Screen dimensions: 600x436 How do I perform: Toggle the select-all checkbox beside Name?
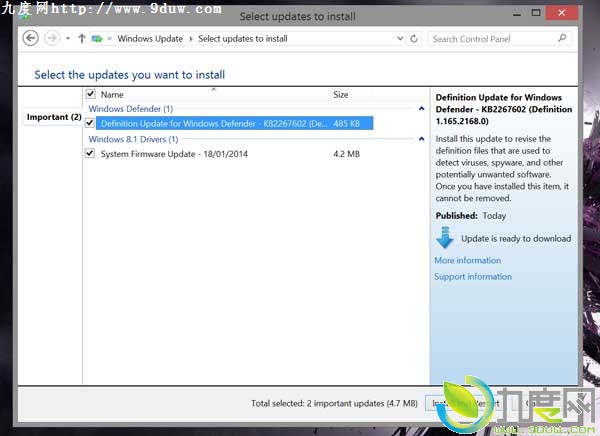click(91, 94)
